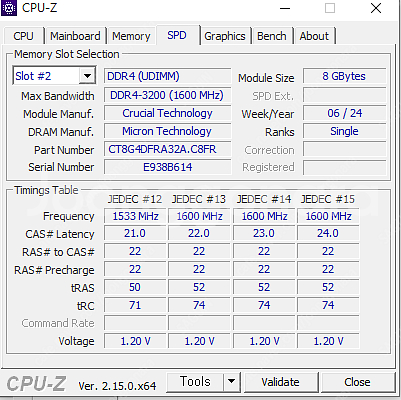Minimize the CPU-Z window
This screenshot has height=400, width=401.
click(x=285, y=8)
